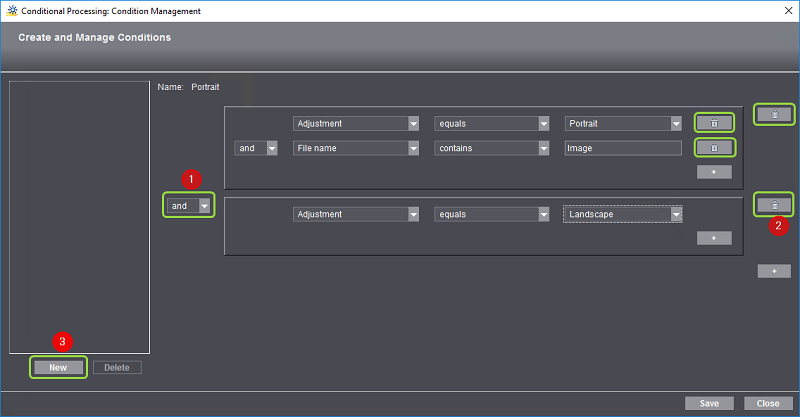Image resolution: width=800 pixels, height=417 pixels.
Task: Delete the second condition group with Landscape
Action: click(774, 205)
